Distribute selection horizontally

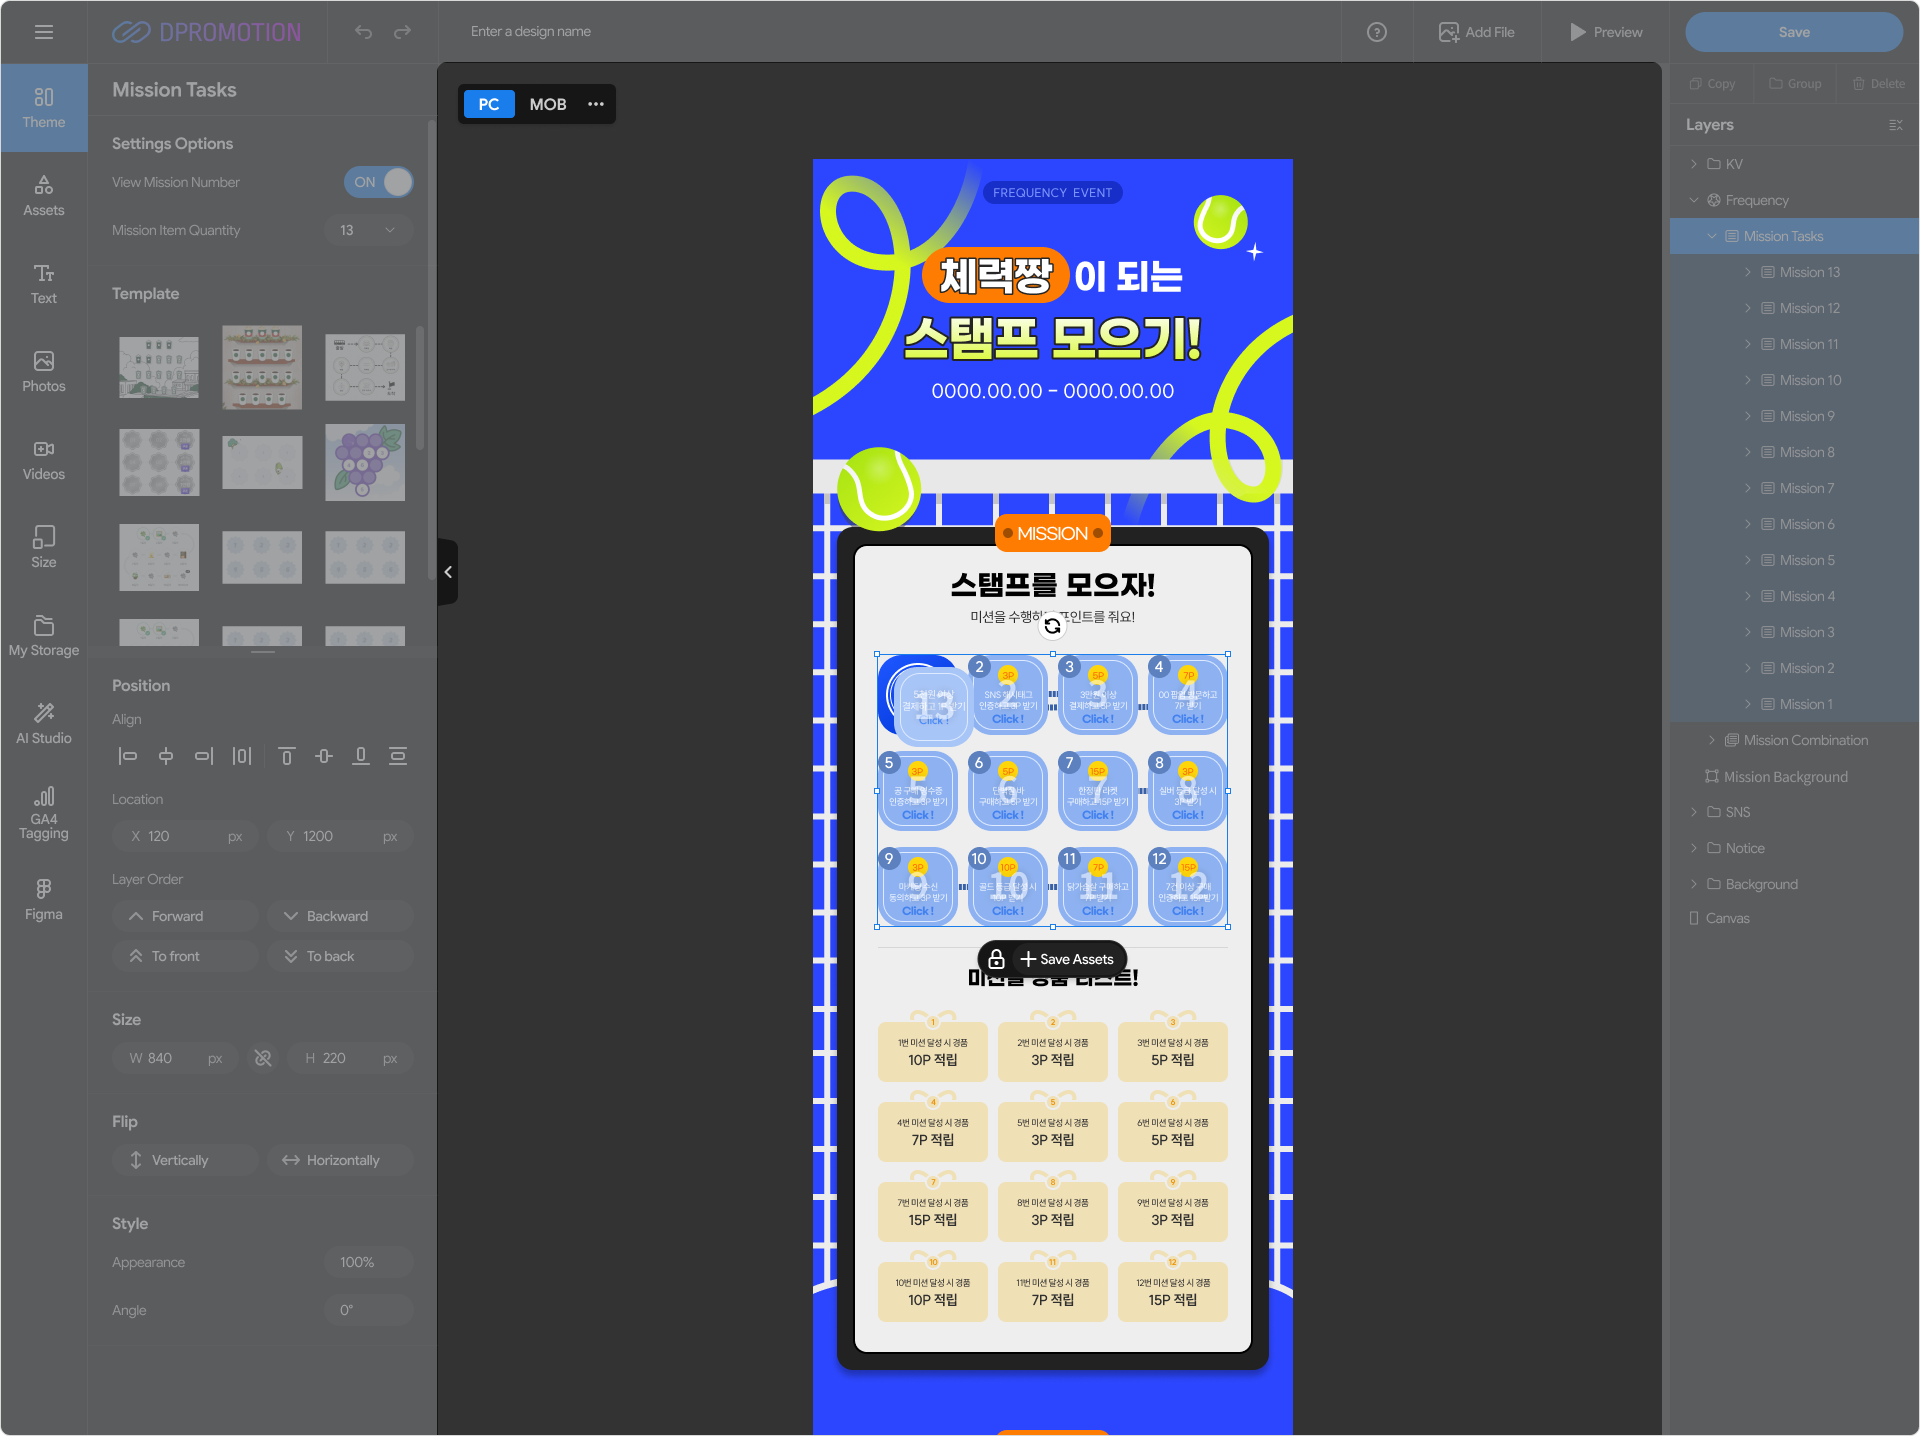242,756
